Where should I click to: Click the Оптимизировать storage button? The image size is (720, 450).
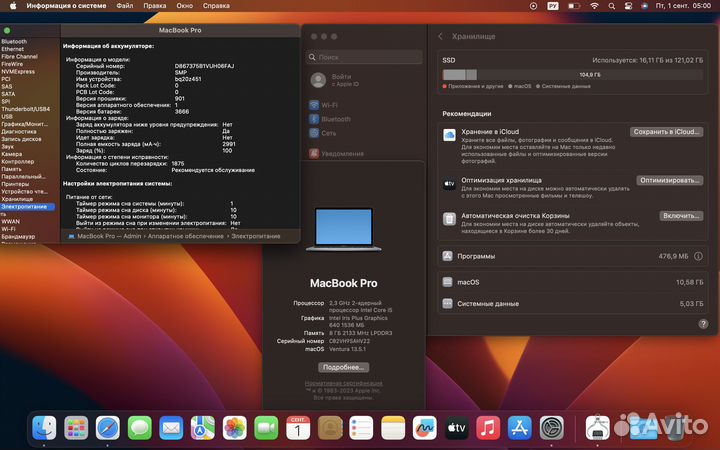pyautogui.click(x=669, y=180)
